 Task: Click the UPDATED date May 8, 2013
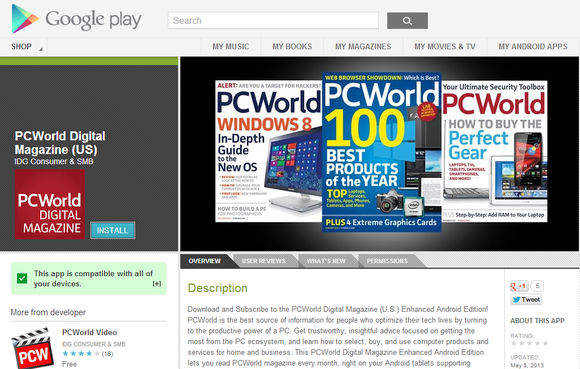[x=527, y=365]
